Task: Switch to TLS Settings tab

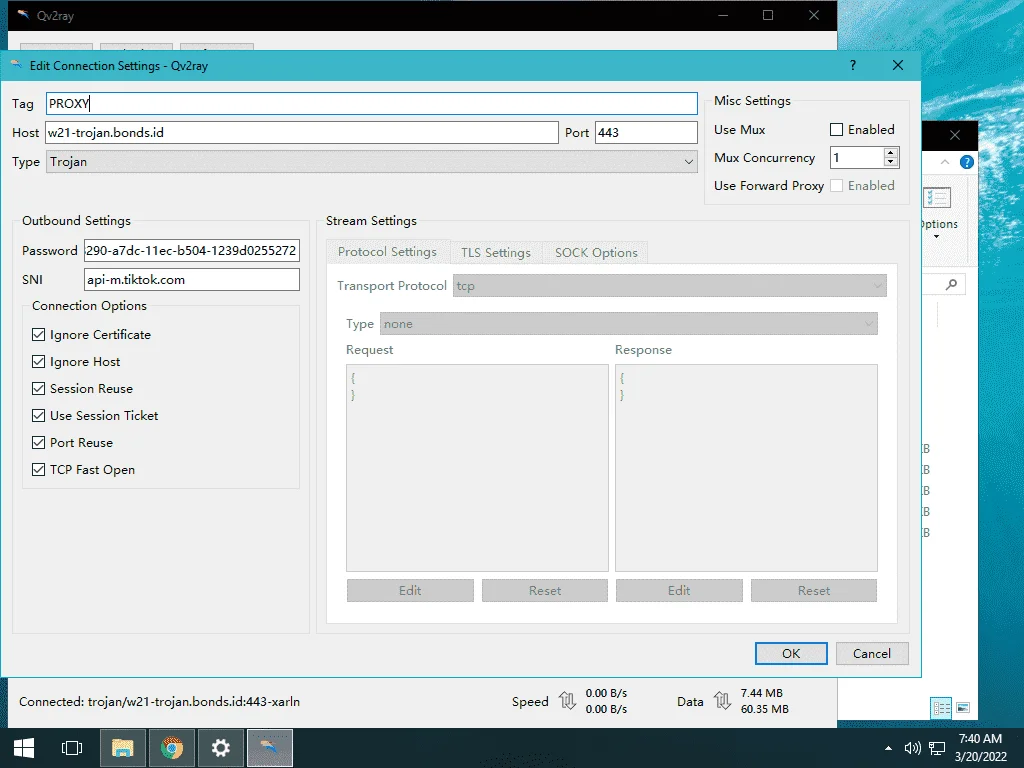Action: (x=496, y=253)
